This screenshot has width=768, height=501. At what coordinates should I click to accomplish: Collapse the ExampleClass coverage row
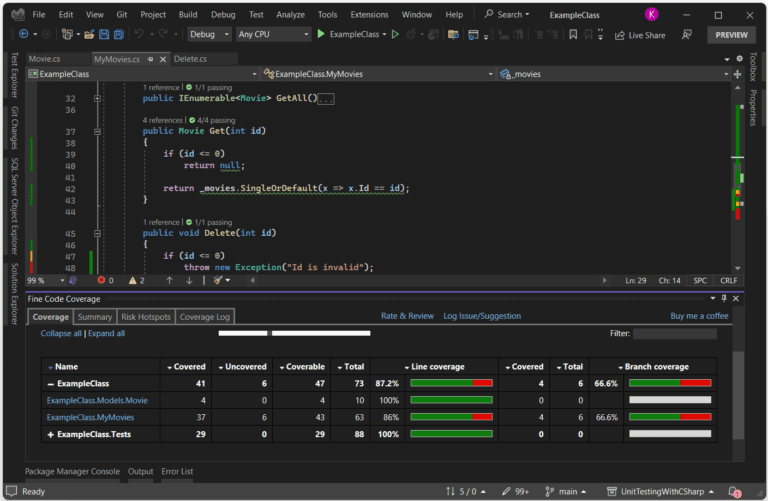(x=50, y=383)
